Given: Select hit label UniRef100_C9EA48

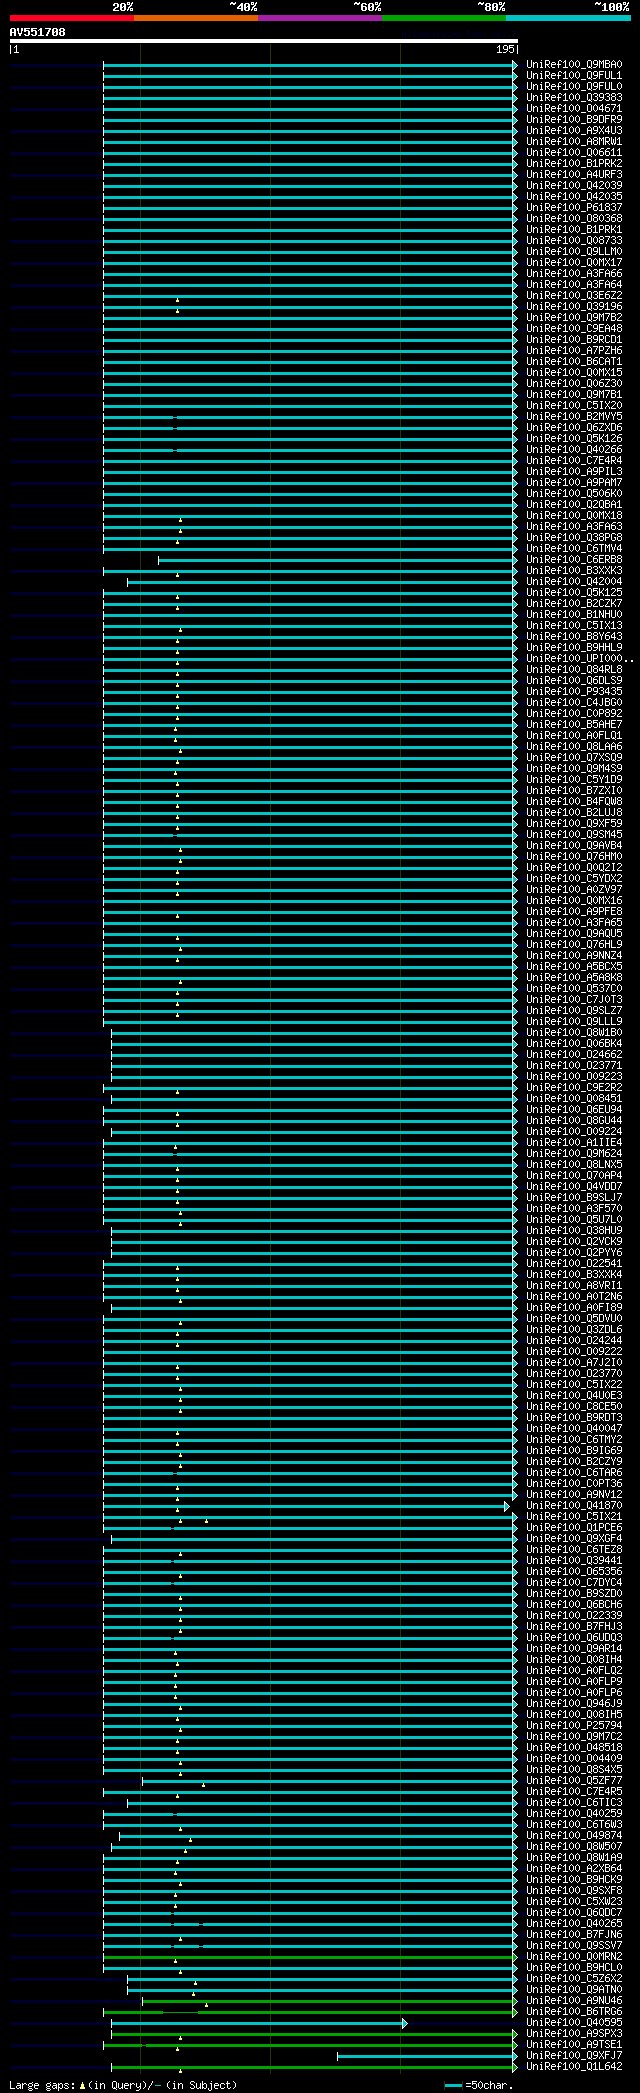Looking at the screenshot, I should [574, 328].
